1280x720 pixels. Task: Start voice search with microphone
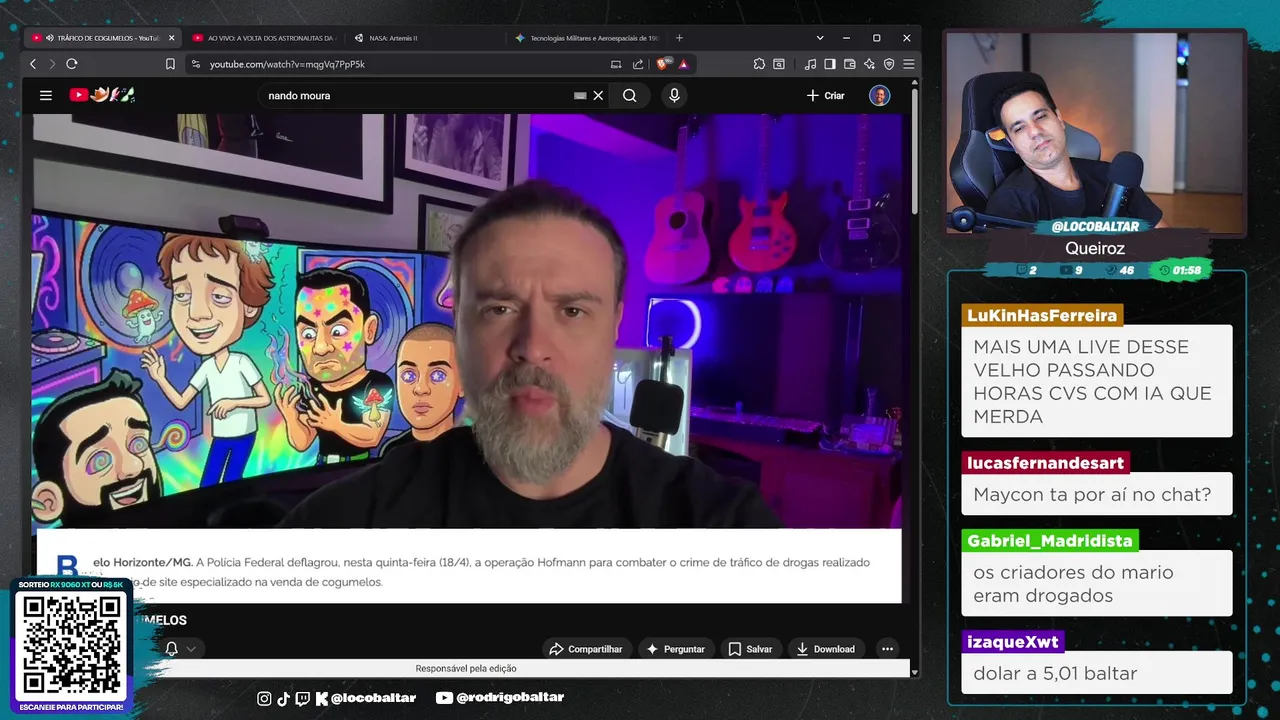(x=674, y=96)
